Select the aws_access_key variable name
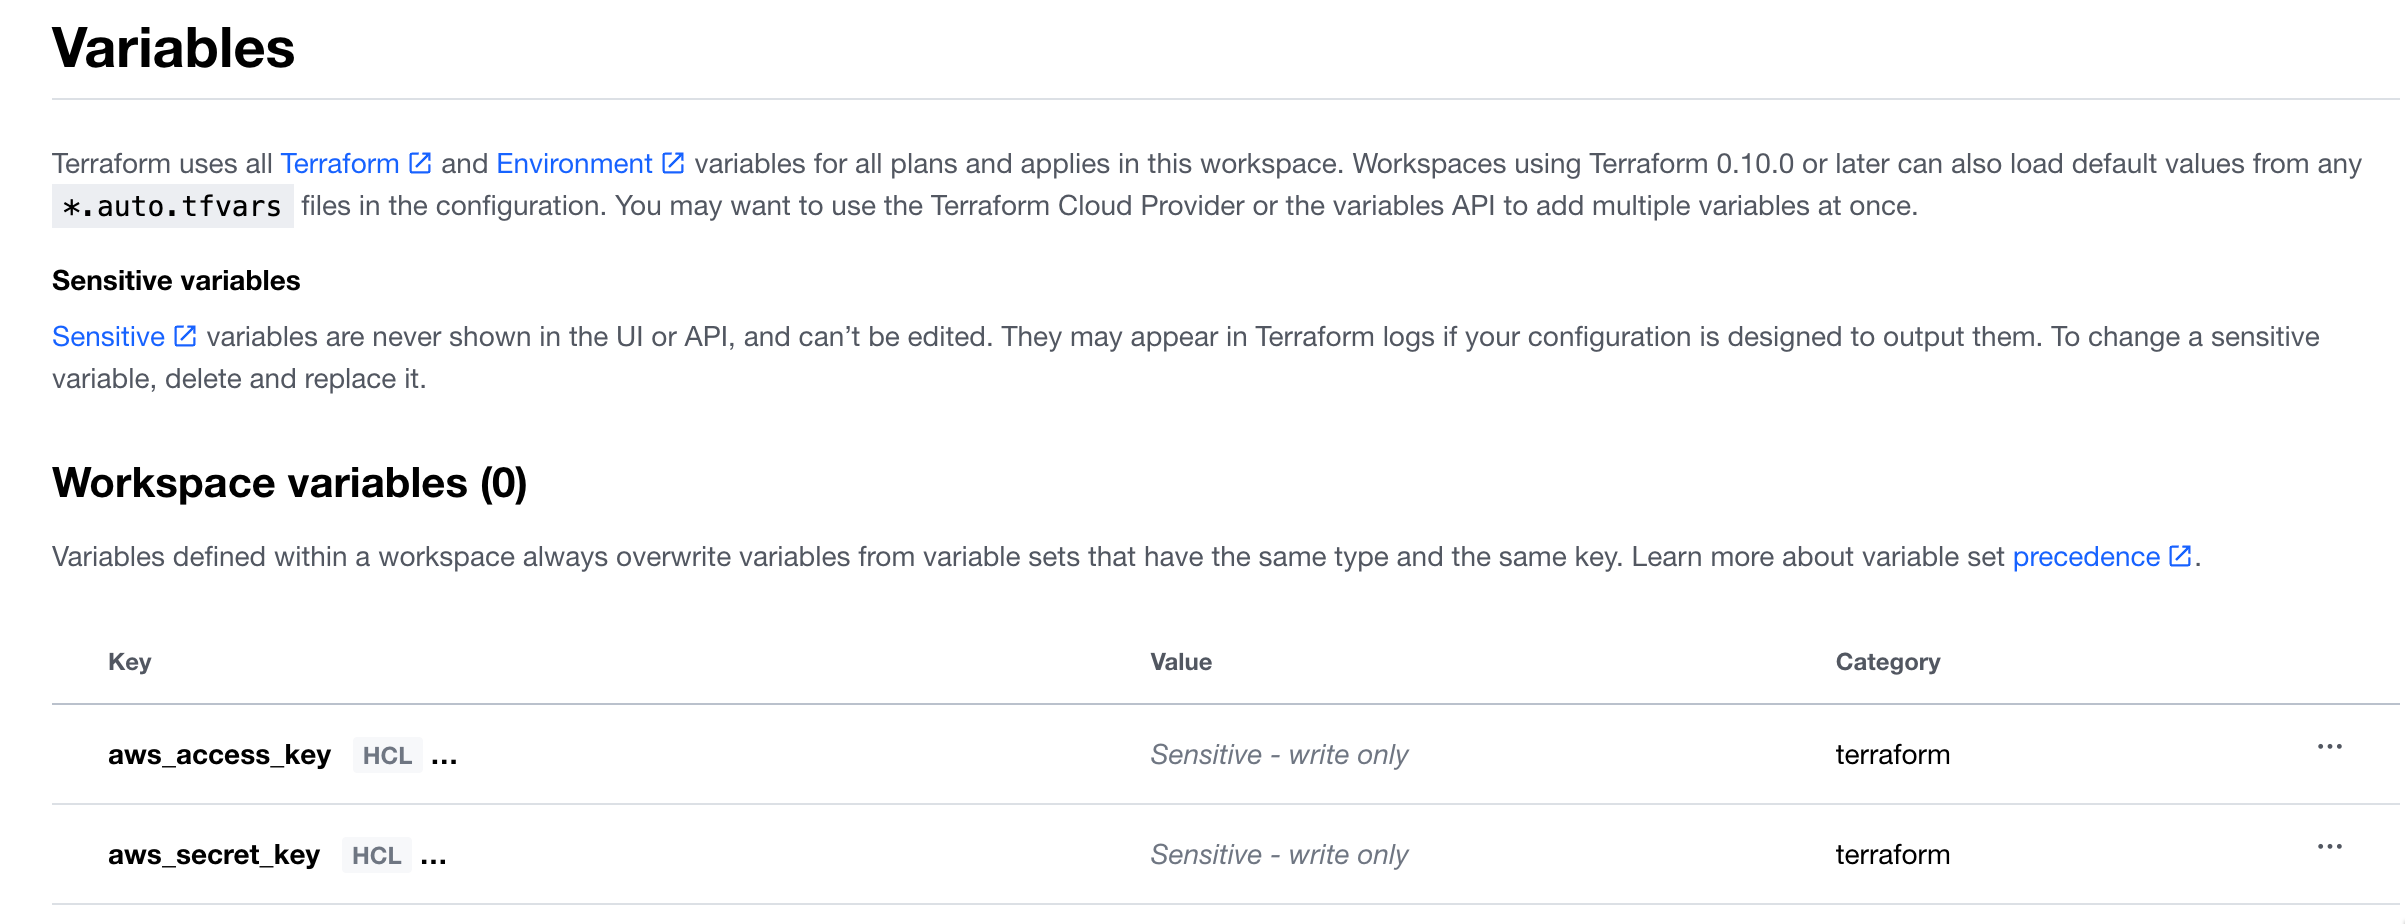This screenshot has height=924, width=2406. tap(219, 755)
